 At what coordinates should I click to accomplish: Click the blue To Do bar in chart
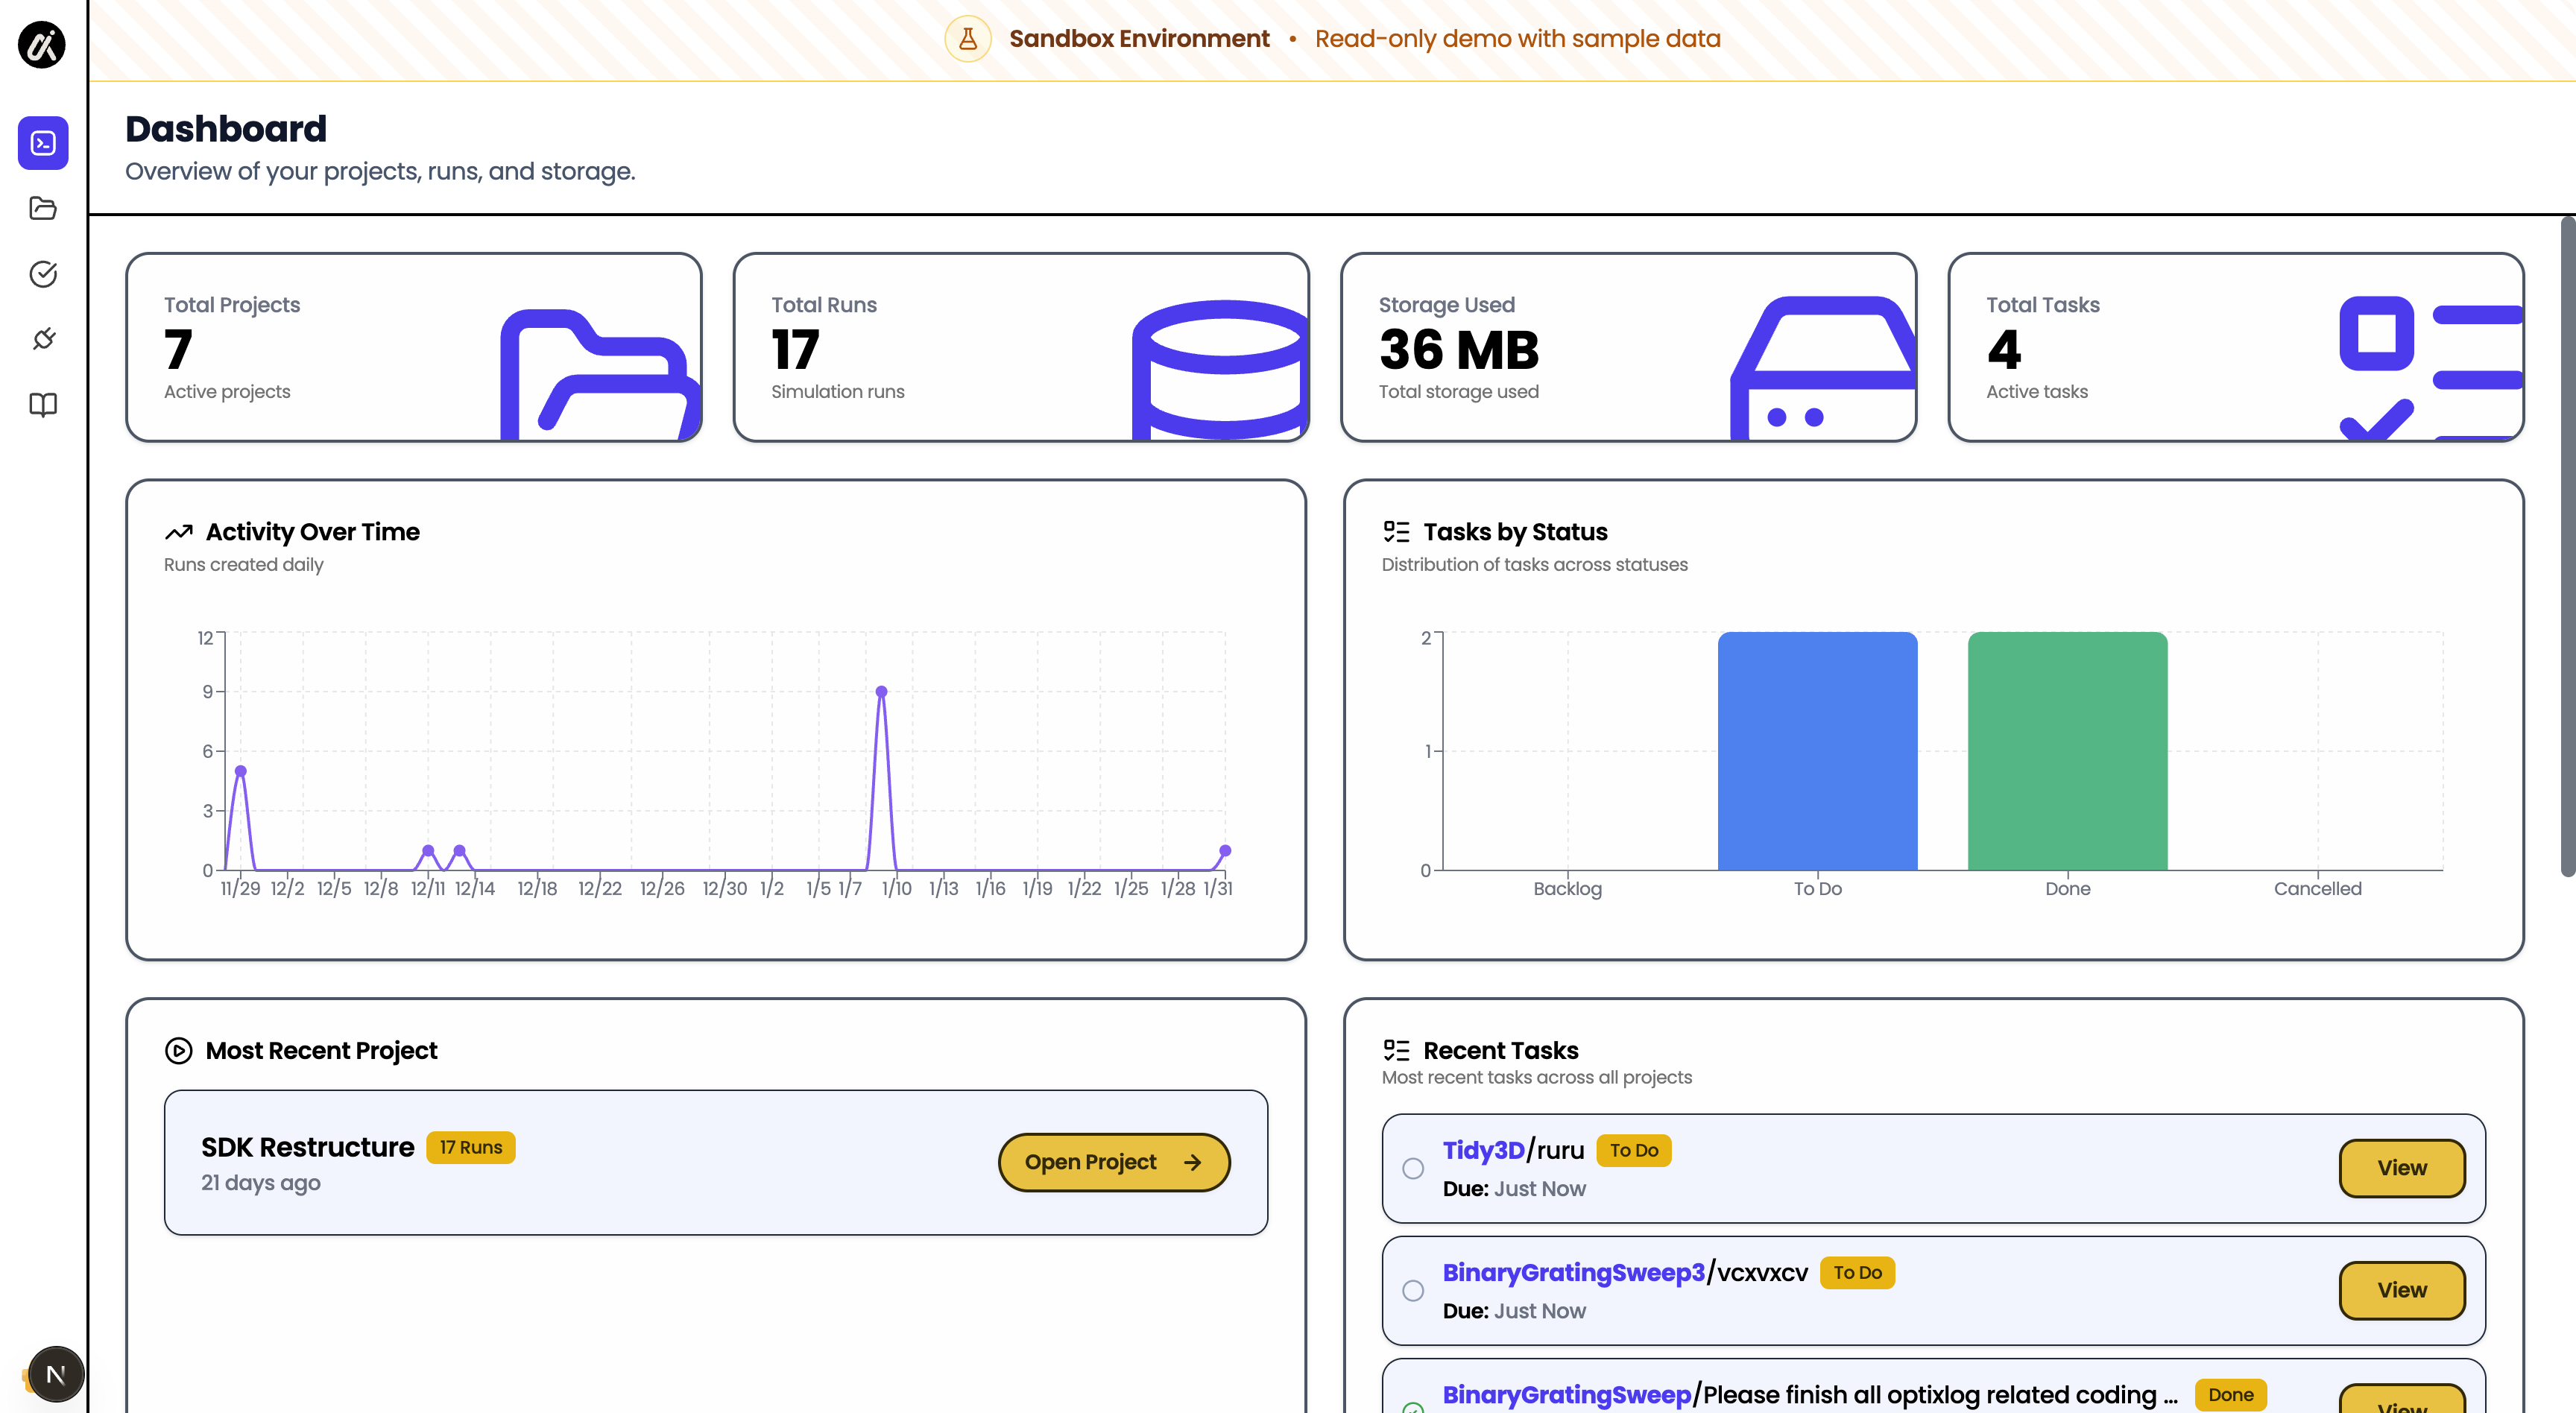pos(1817,750)
